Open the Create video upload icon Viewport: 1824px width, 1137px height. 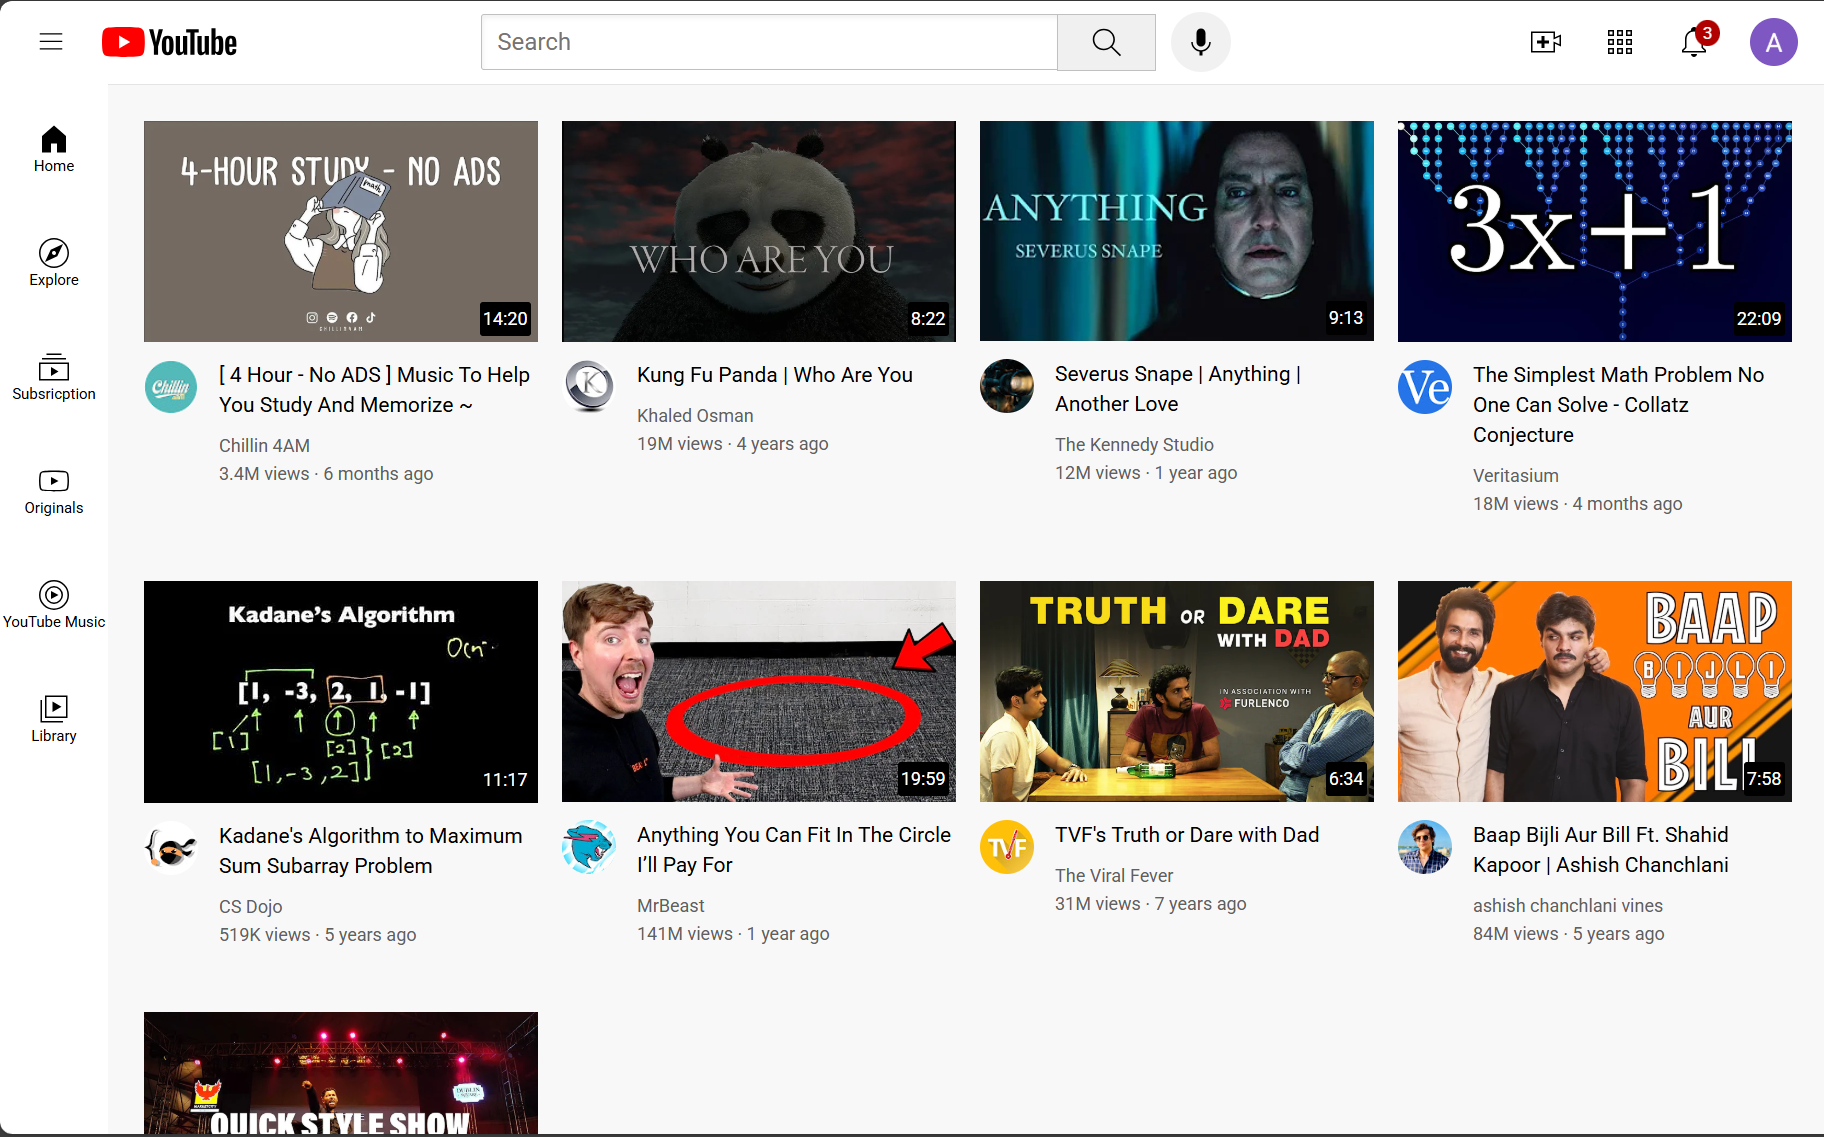pyautogui.click(x=1544, y=41)
